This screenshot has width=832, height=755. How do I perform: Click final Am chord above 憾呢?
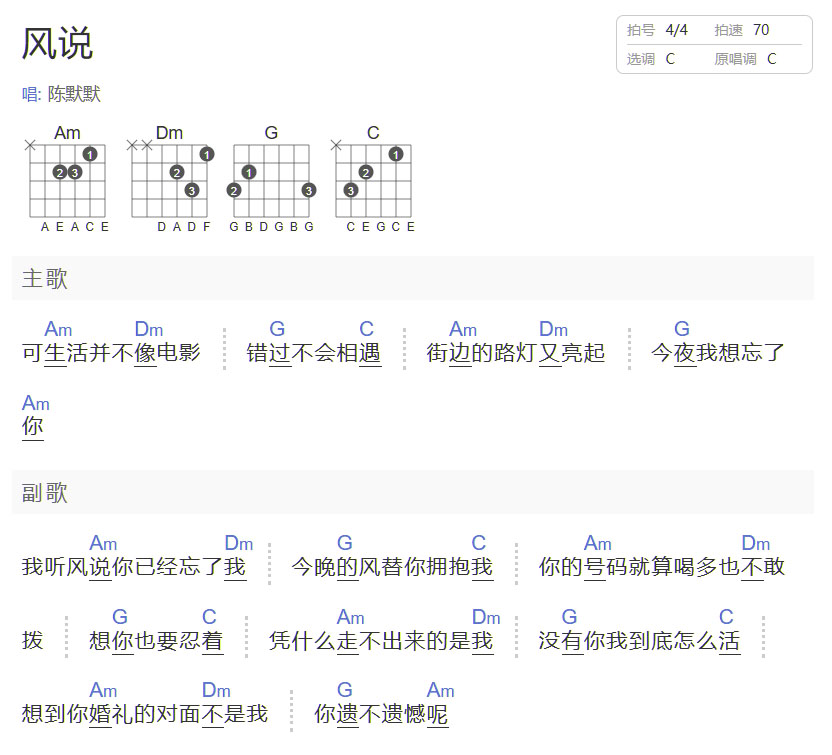pyautogui.click(x=440, y=690)
